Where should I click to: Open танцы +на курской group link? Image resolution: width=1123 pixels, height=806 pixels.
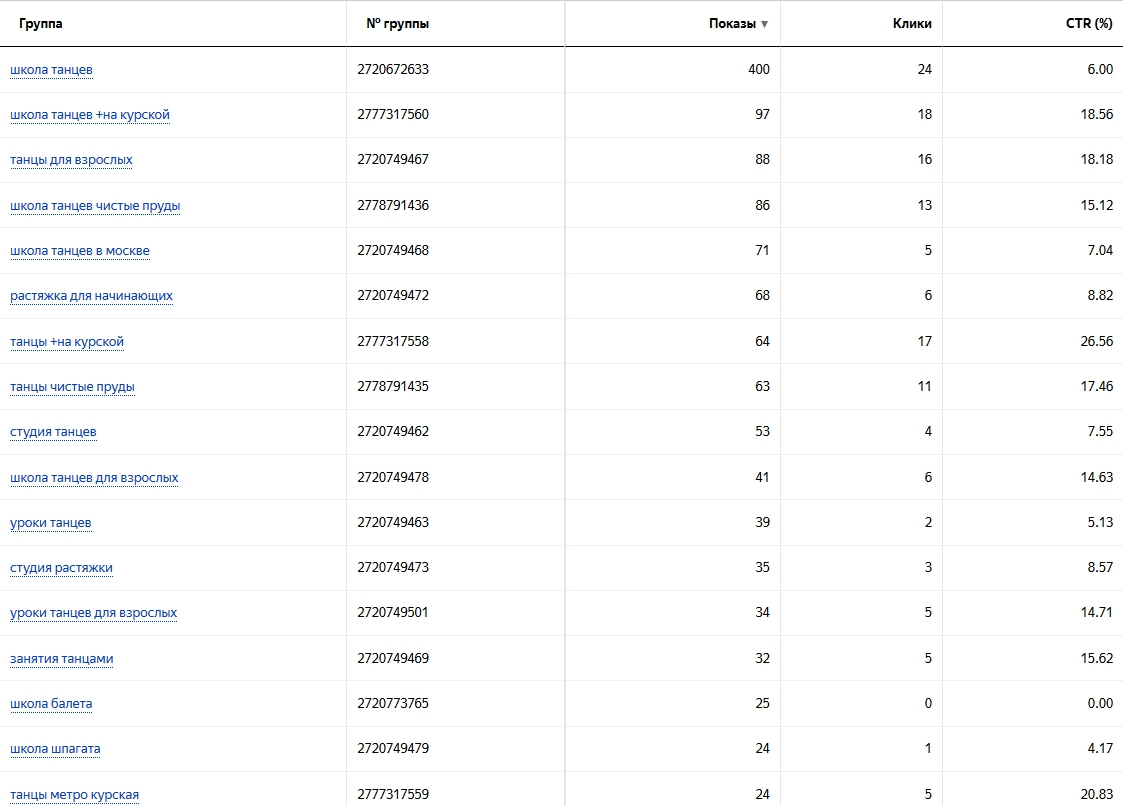coord(67,342)
